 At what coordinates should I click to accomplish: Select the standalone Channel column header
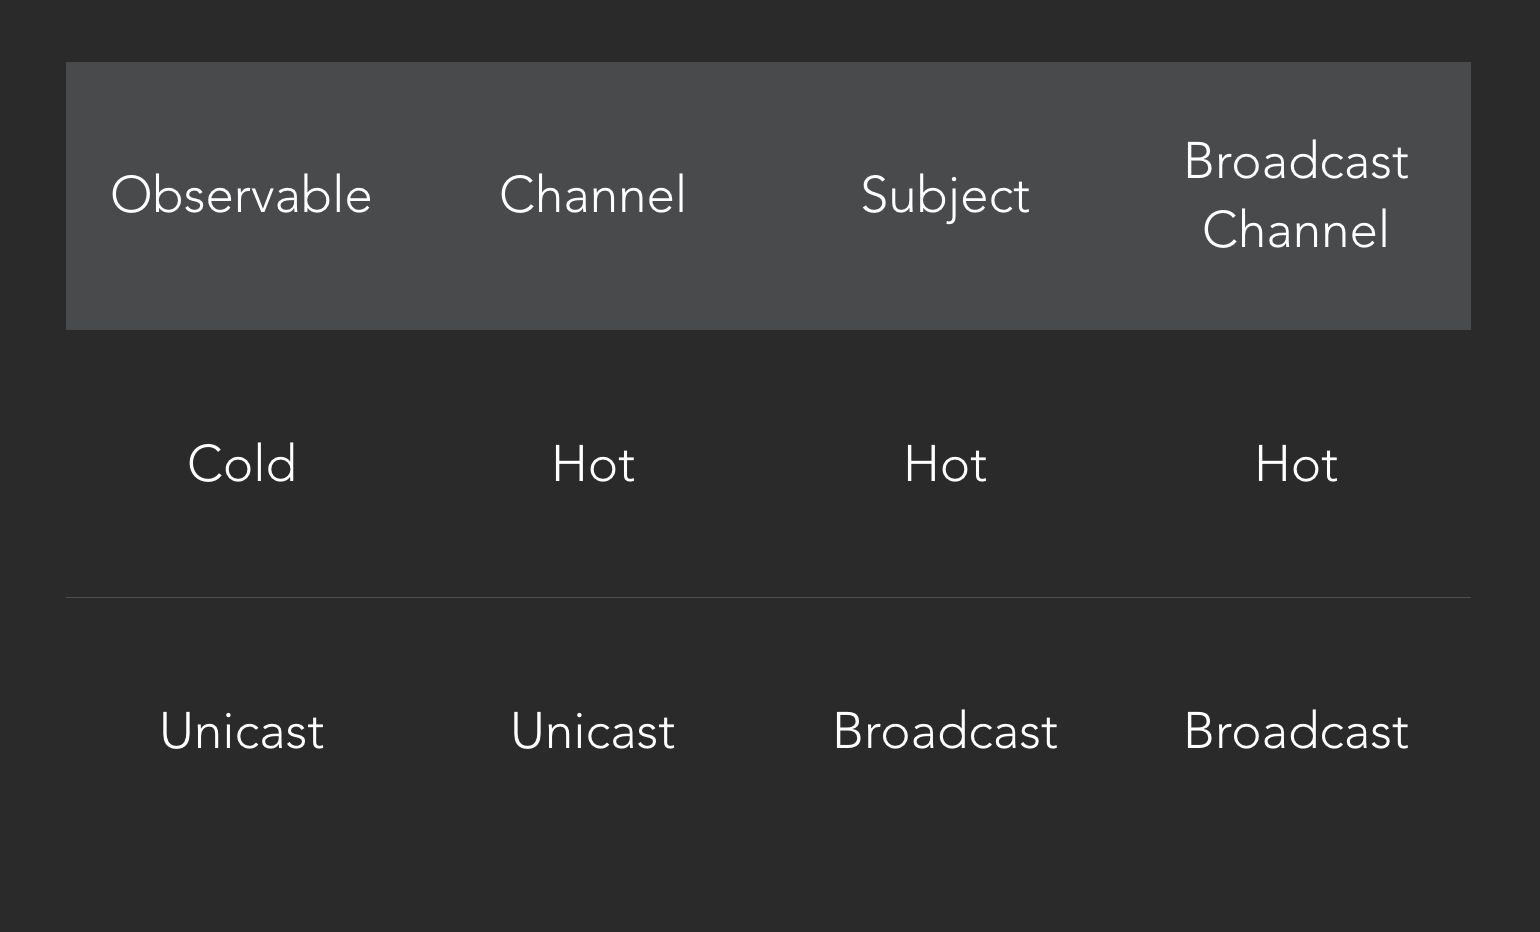[x=593, y=195]
